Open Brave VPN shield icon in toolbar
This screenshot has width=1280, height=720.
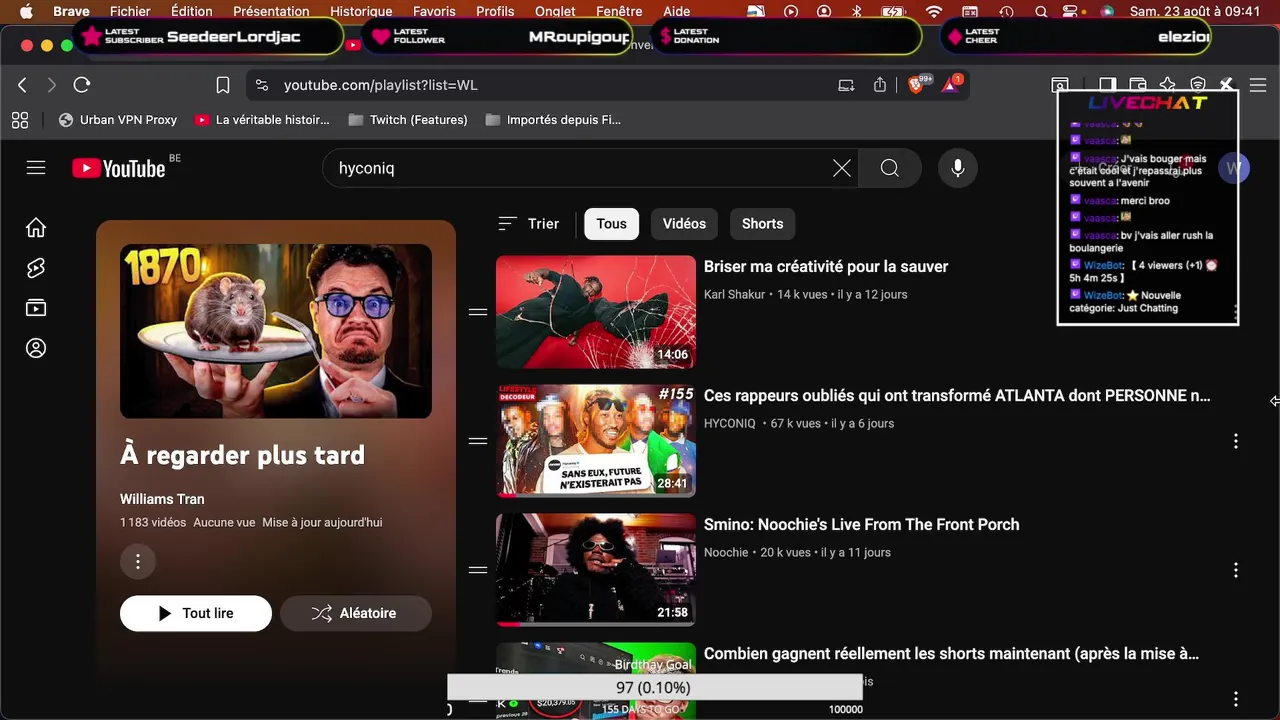1198,85
